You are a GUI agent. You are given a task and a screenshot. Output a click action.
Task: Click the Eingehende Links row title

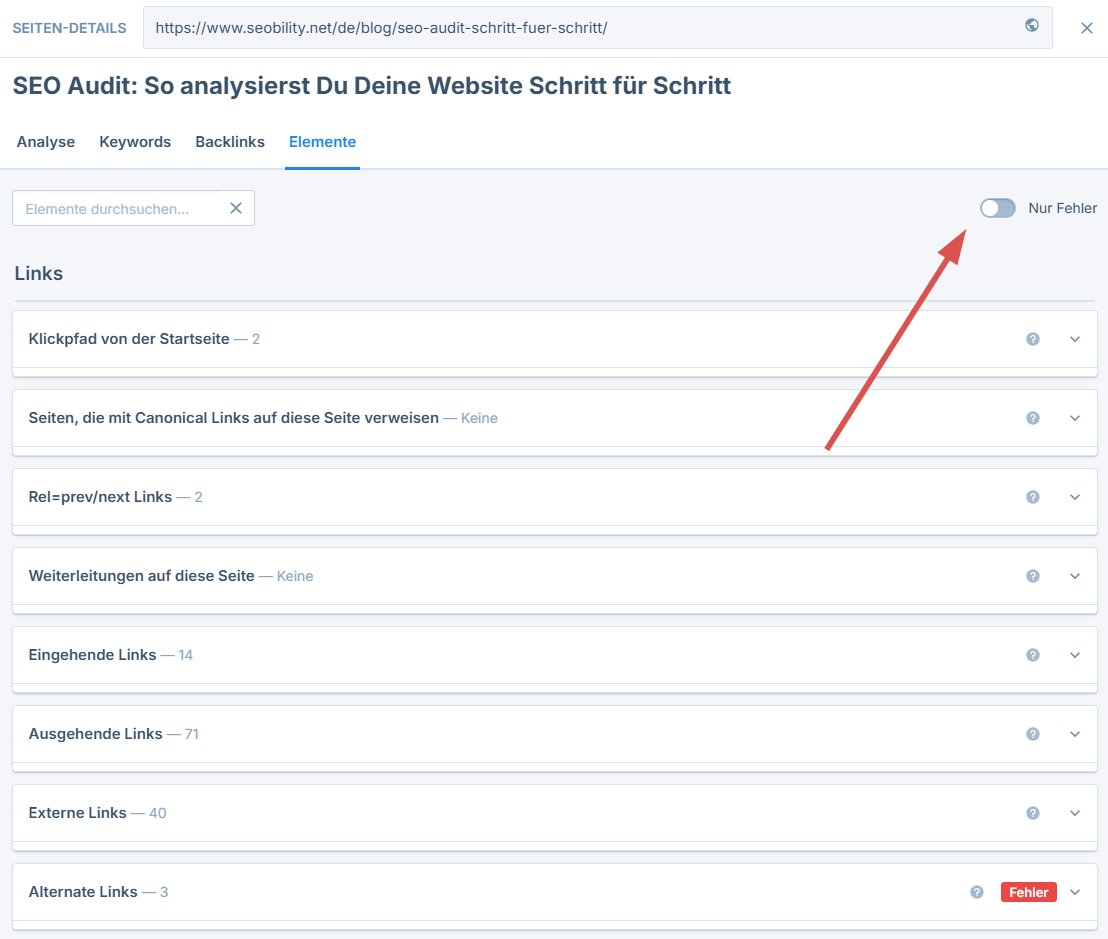click(x=92, y=656)
